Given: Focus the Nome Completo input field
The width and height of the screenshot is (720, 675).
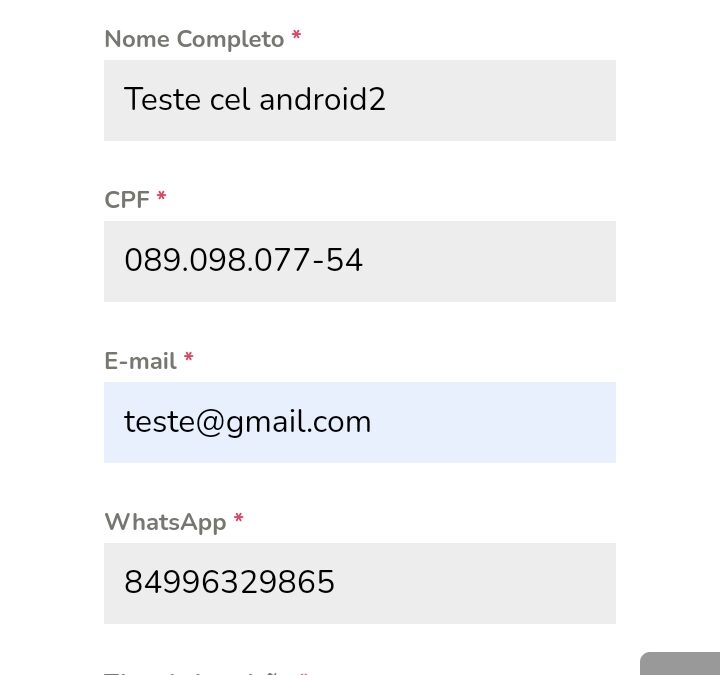Looking at the screenshot, I should click(360, 100).
